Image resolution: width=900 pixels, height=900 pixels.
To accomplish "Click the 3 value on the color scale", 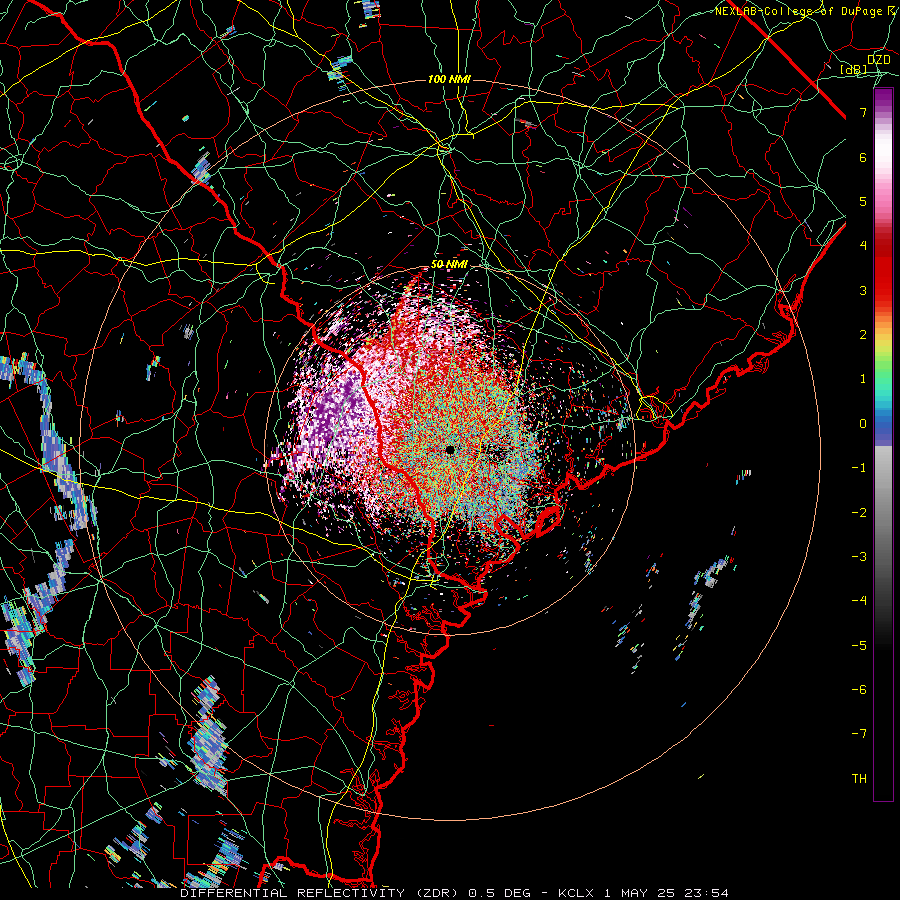I will point(863,290).
